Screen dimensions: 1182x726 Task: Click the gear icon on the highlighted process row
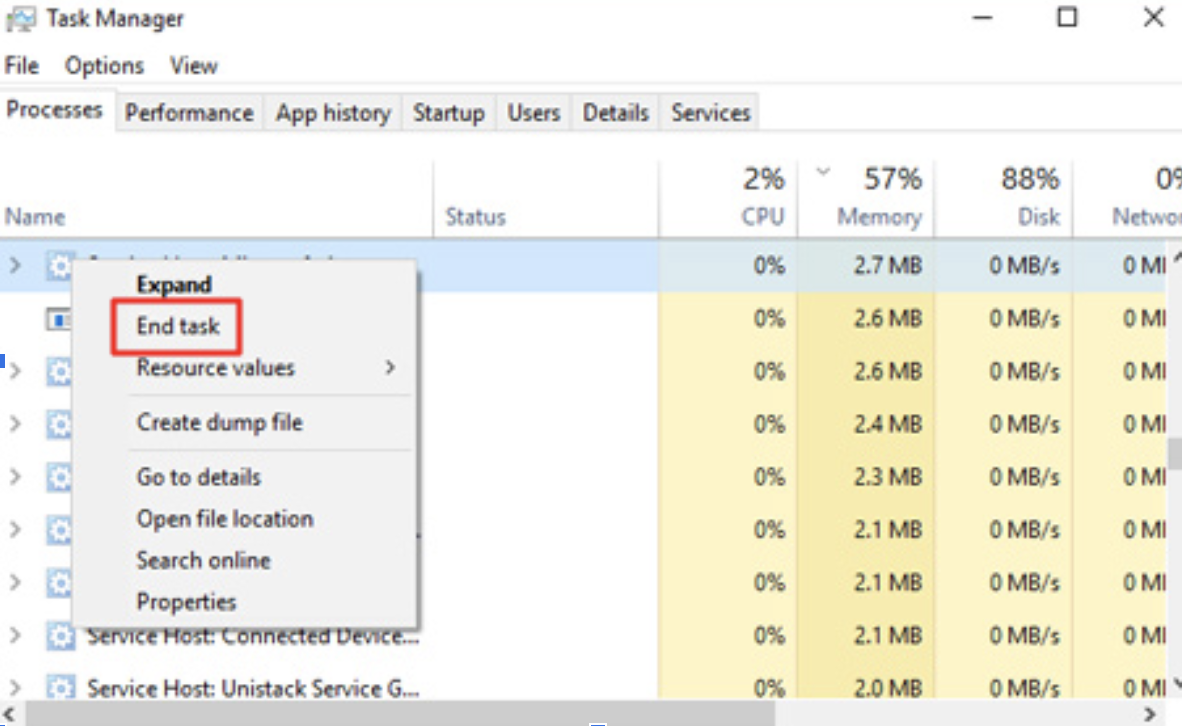[62, 265]
